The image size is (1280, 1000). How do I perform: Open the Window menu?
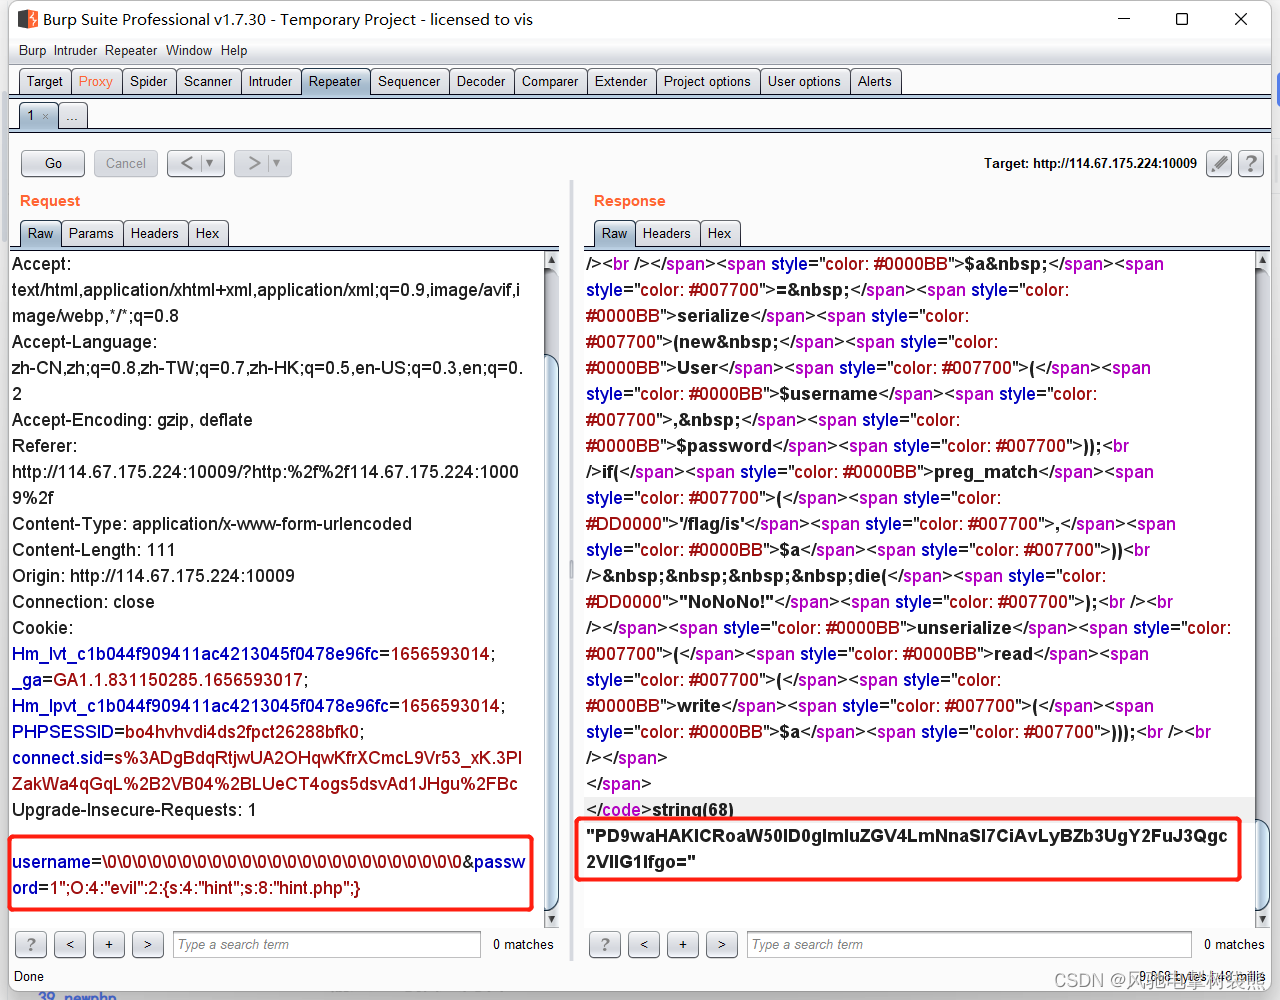coord(189,50)
